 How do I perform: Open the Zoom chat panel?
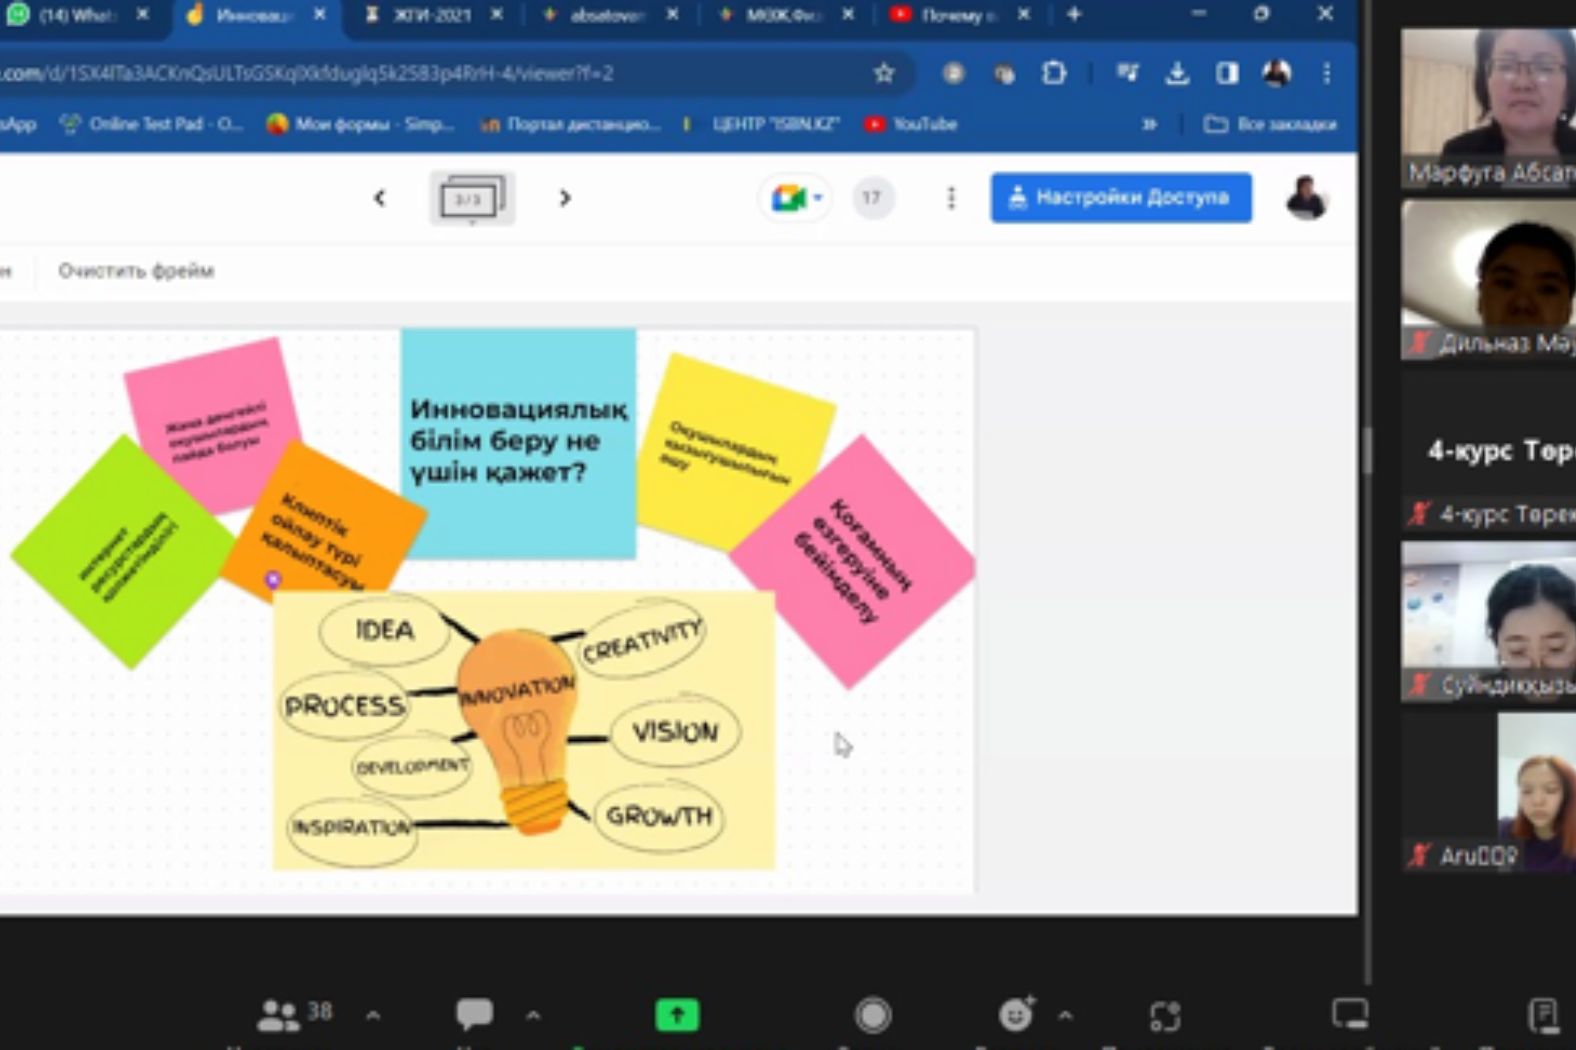474,1014
